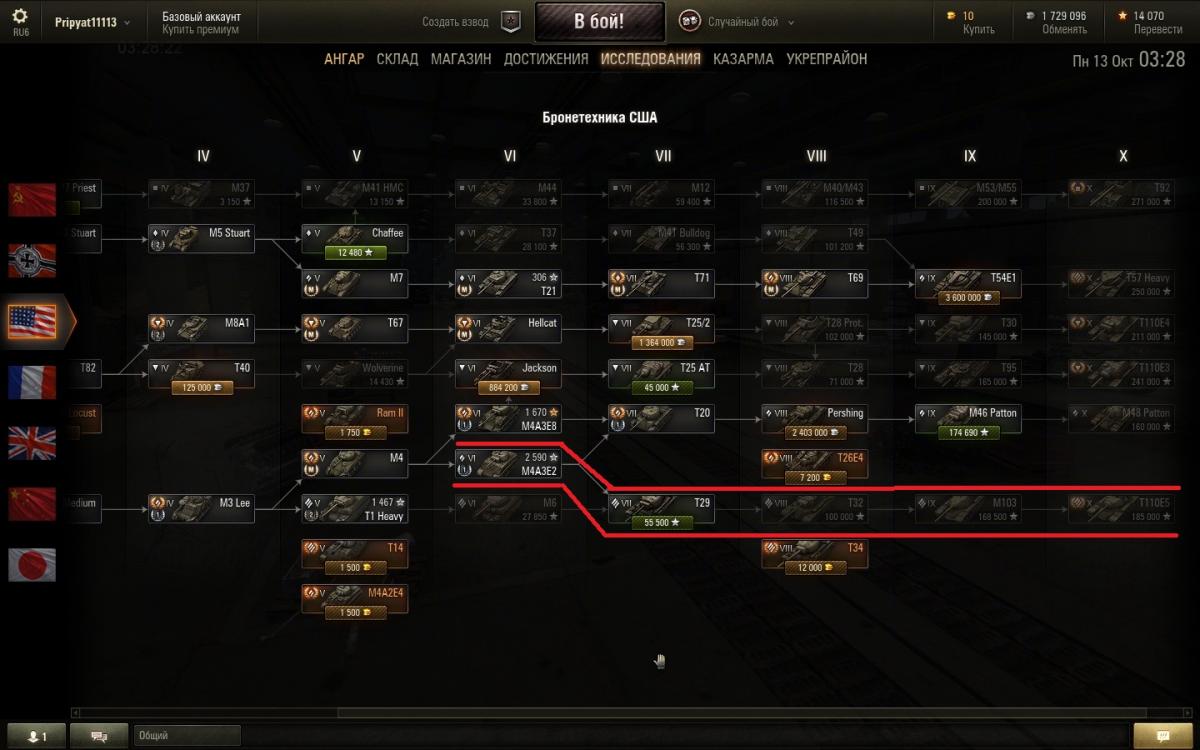Click the В бой! battle button
The height and width of the screenshot is (750, 1200).
point(600,22)
